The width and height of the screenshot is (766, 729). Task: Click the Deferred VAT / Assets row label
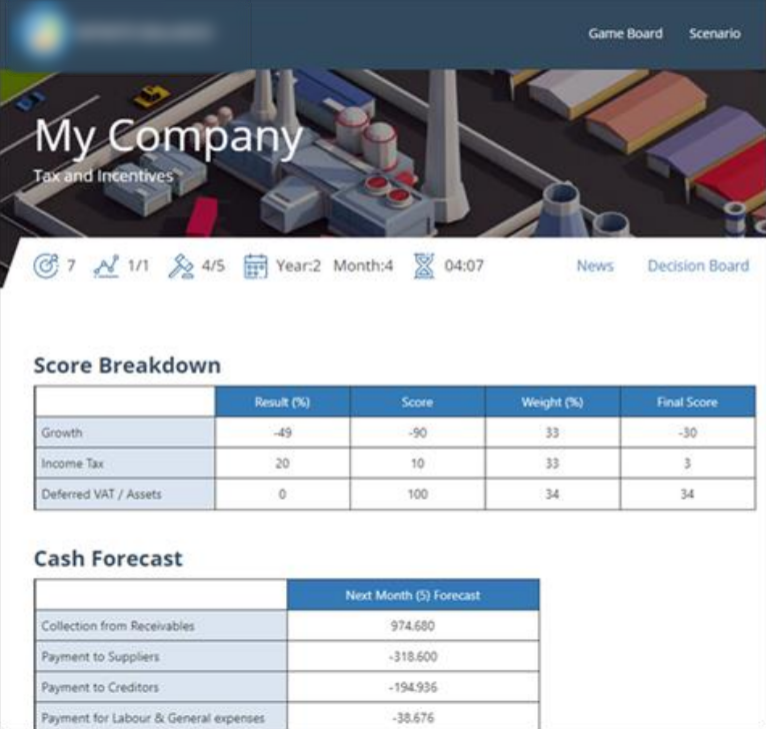pos(101,494)
